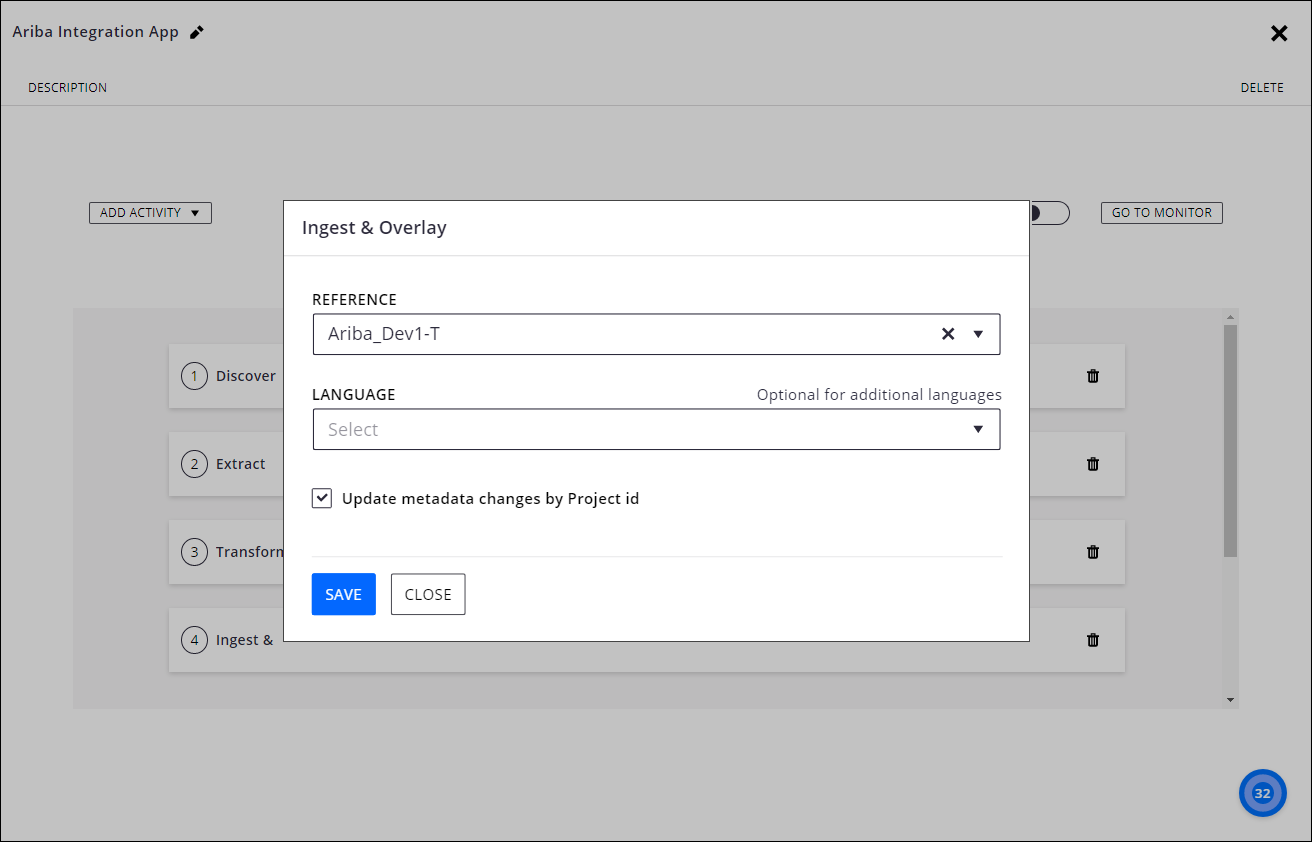Delete the Discover activity via its trash icon
The image size is (1312, 842).
1093,376
